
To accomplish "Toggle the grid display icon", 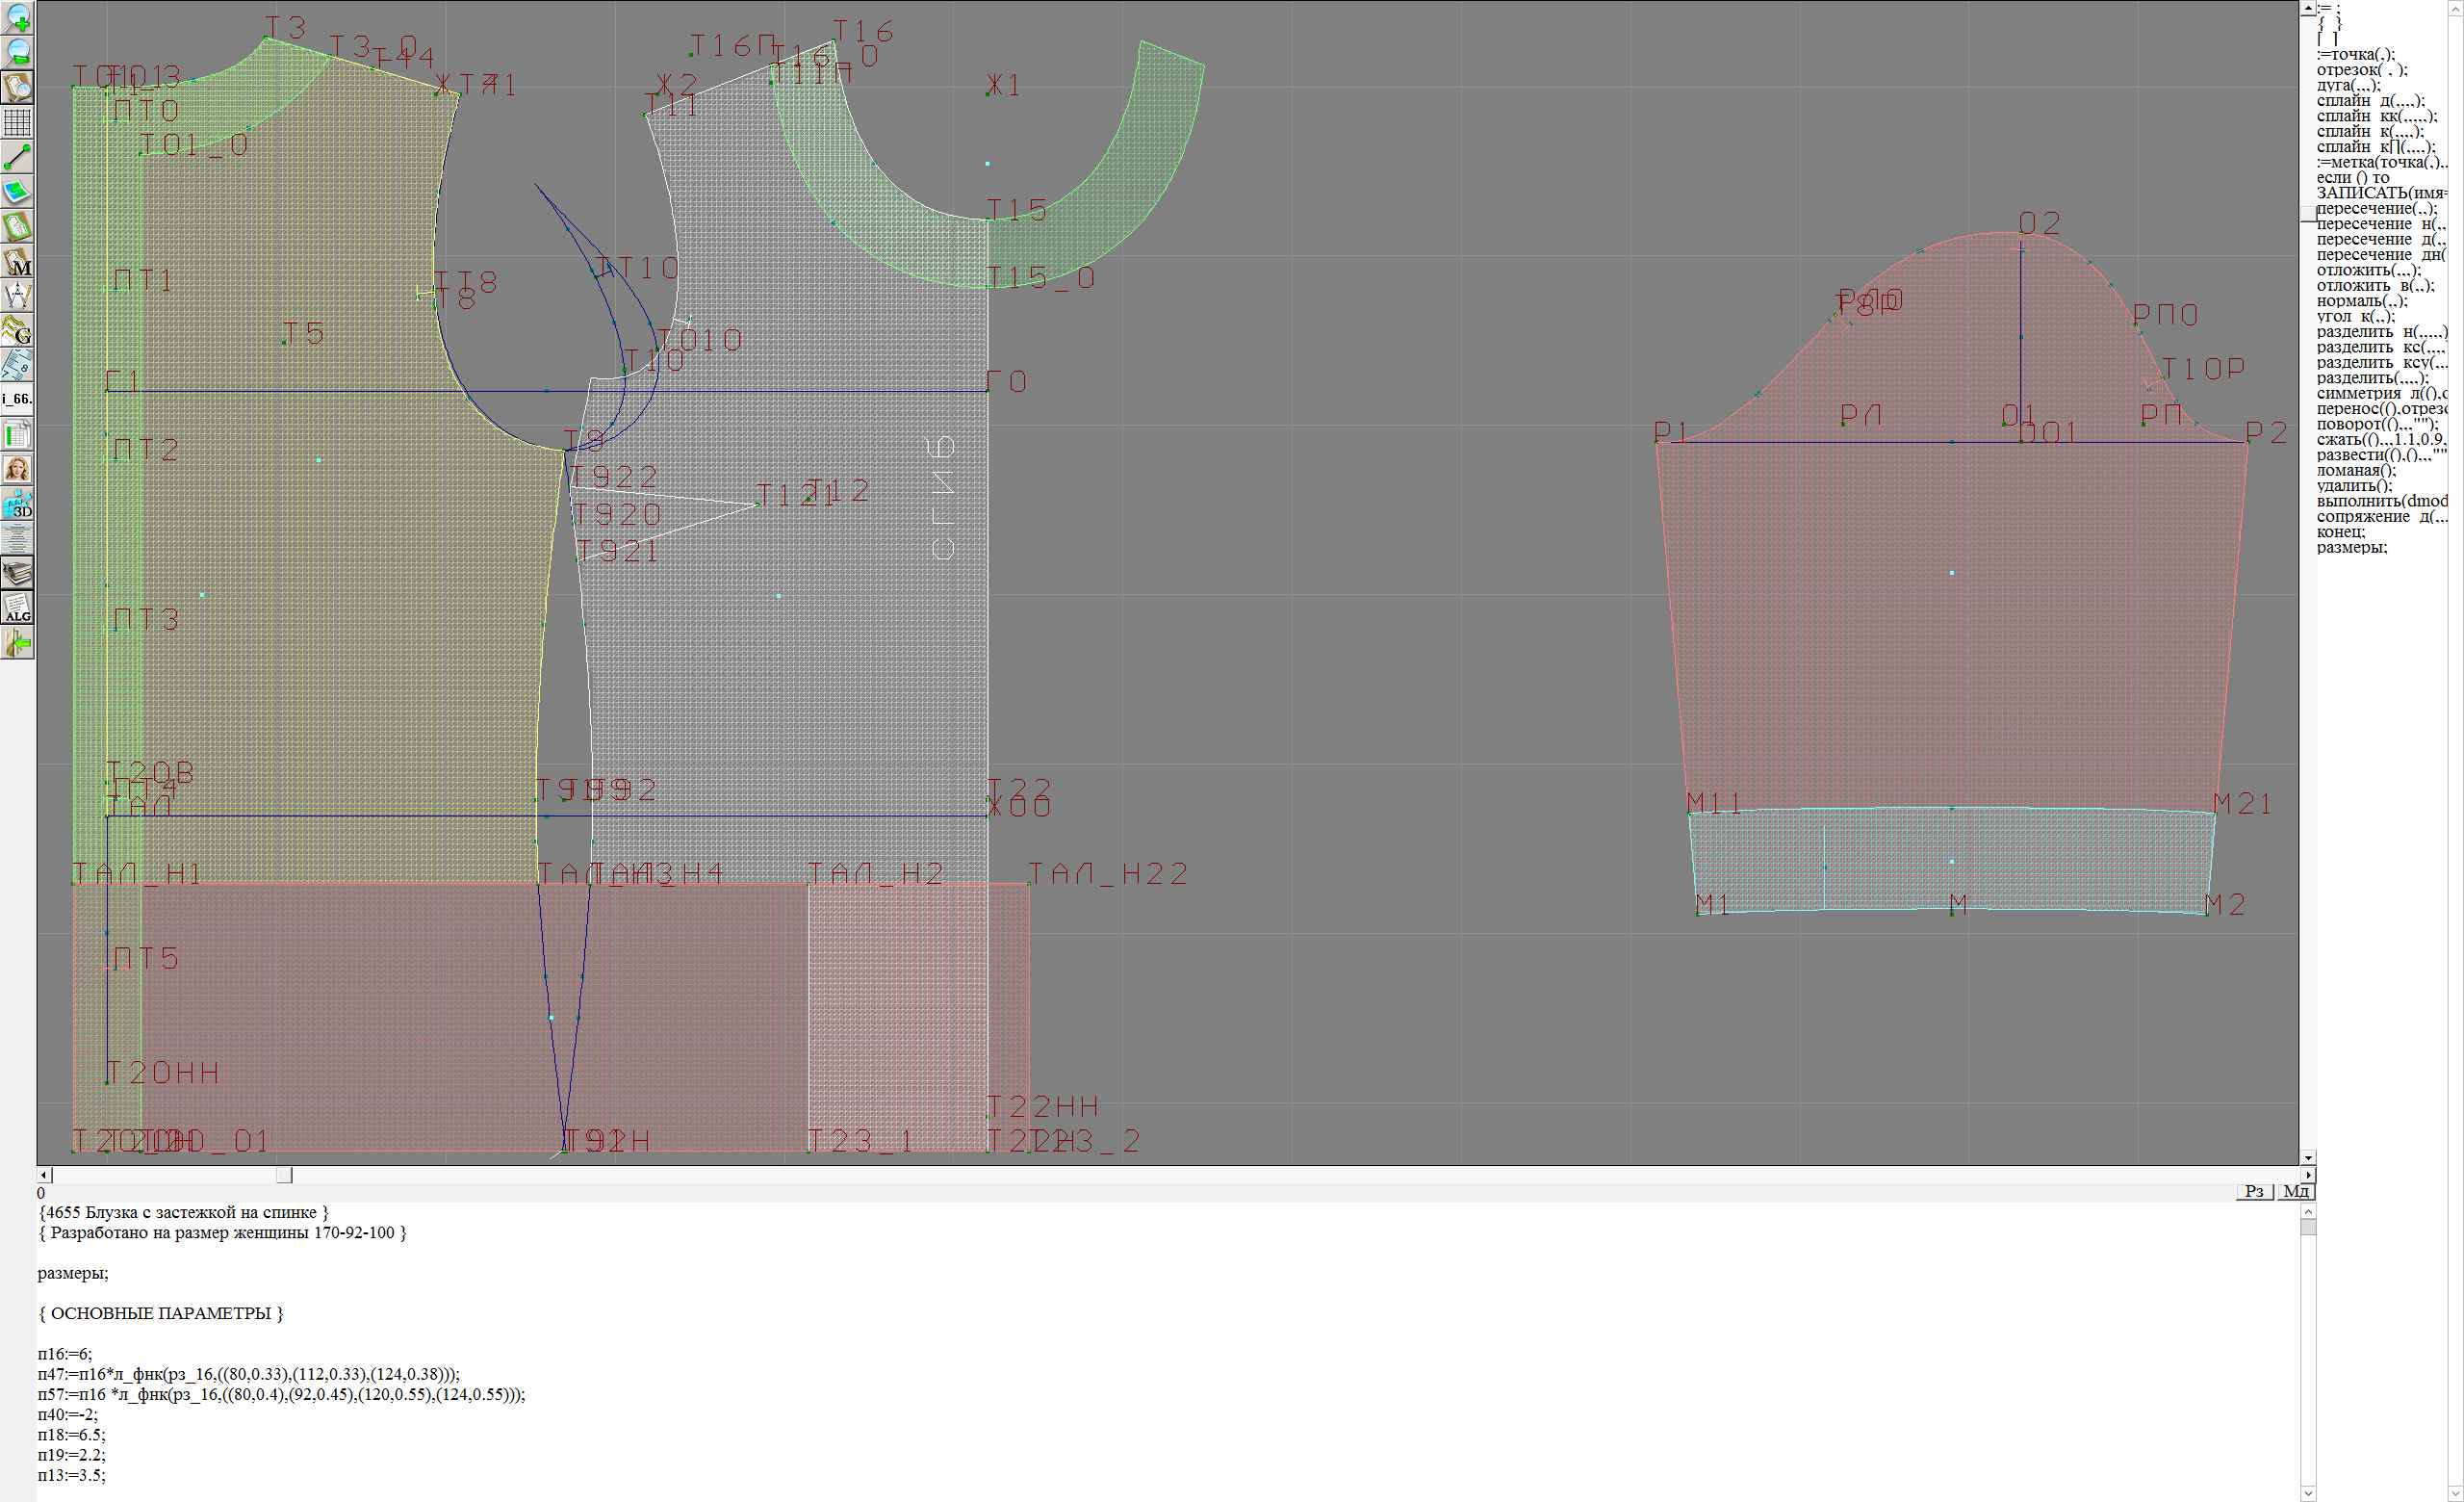I will click(x=18, y=122).
